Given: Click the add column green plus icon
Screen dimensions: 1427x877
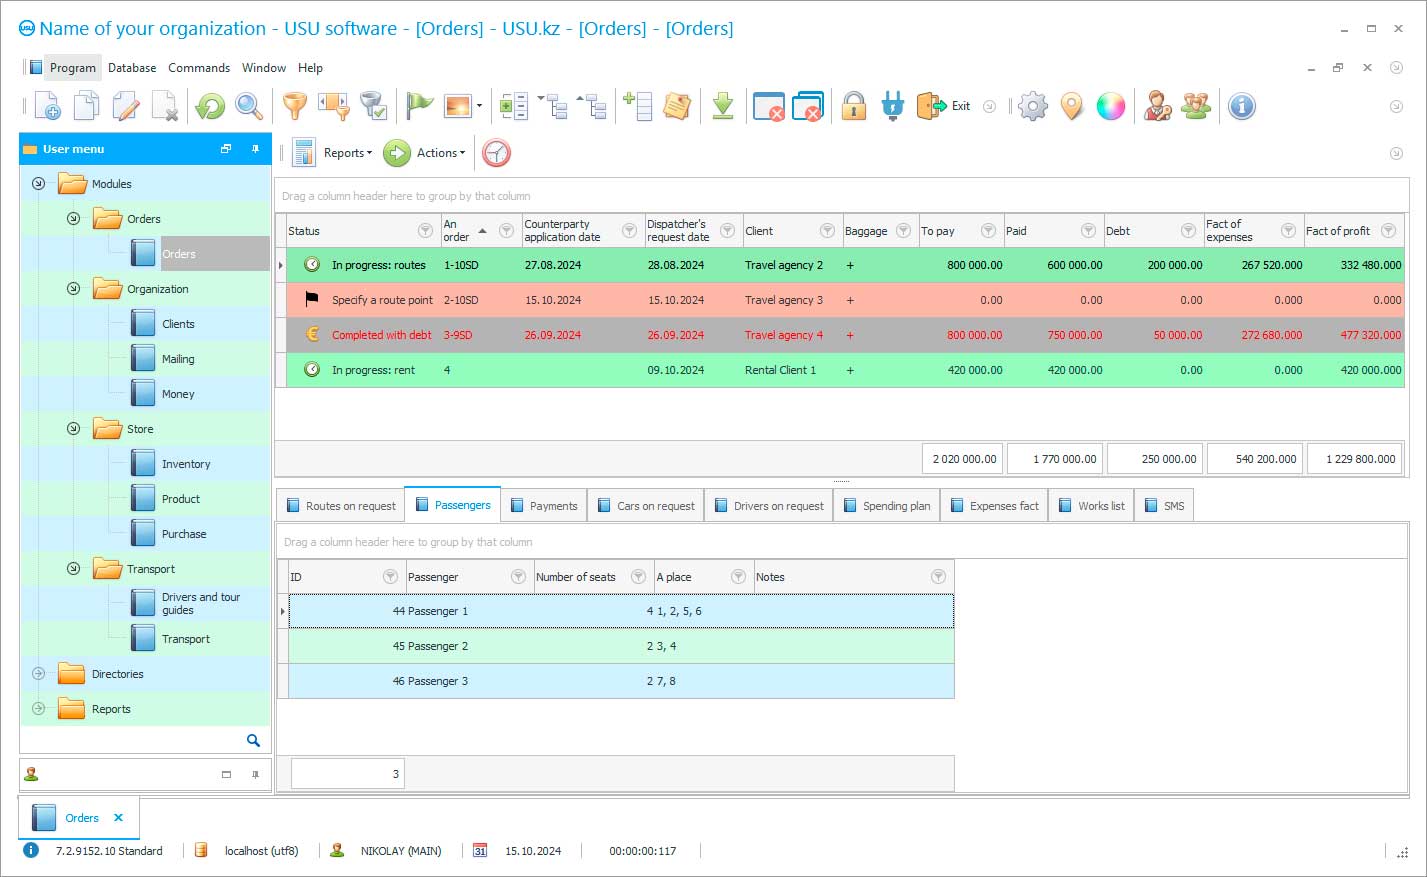Looking at the screenshot, I should tap(637, 106).
